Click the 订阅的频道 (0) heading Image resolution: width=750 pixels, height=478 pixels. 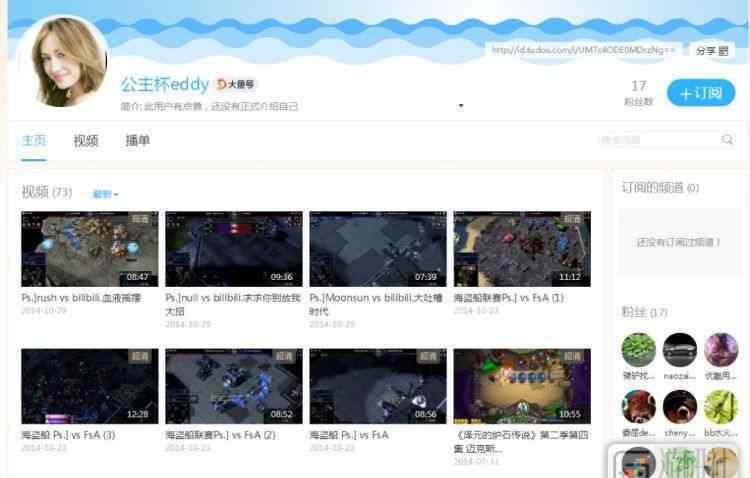point(660,188)
